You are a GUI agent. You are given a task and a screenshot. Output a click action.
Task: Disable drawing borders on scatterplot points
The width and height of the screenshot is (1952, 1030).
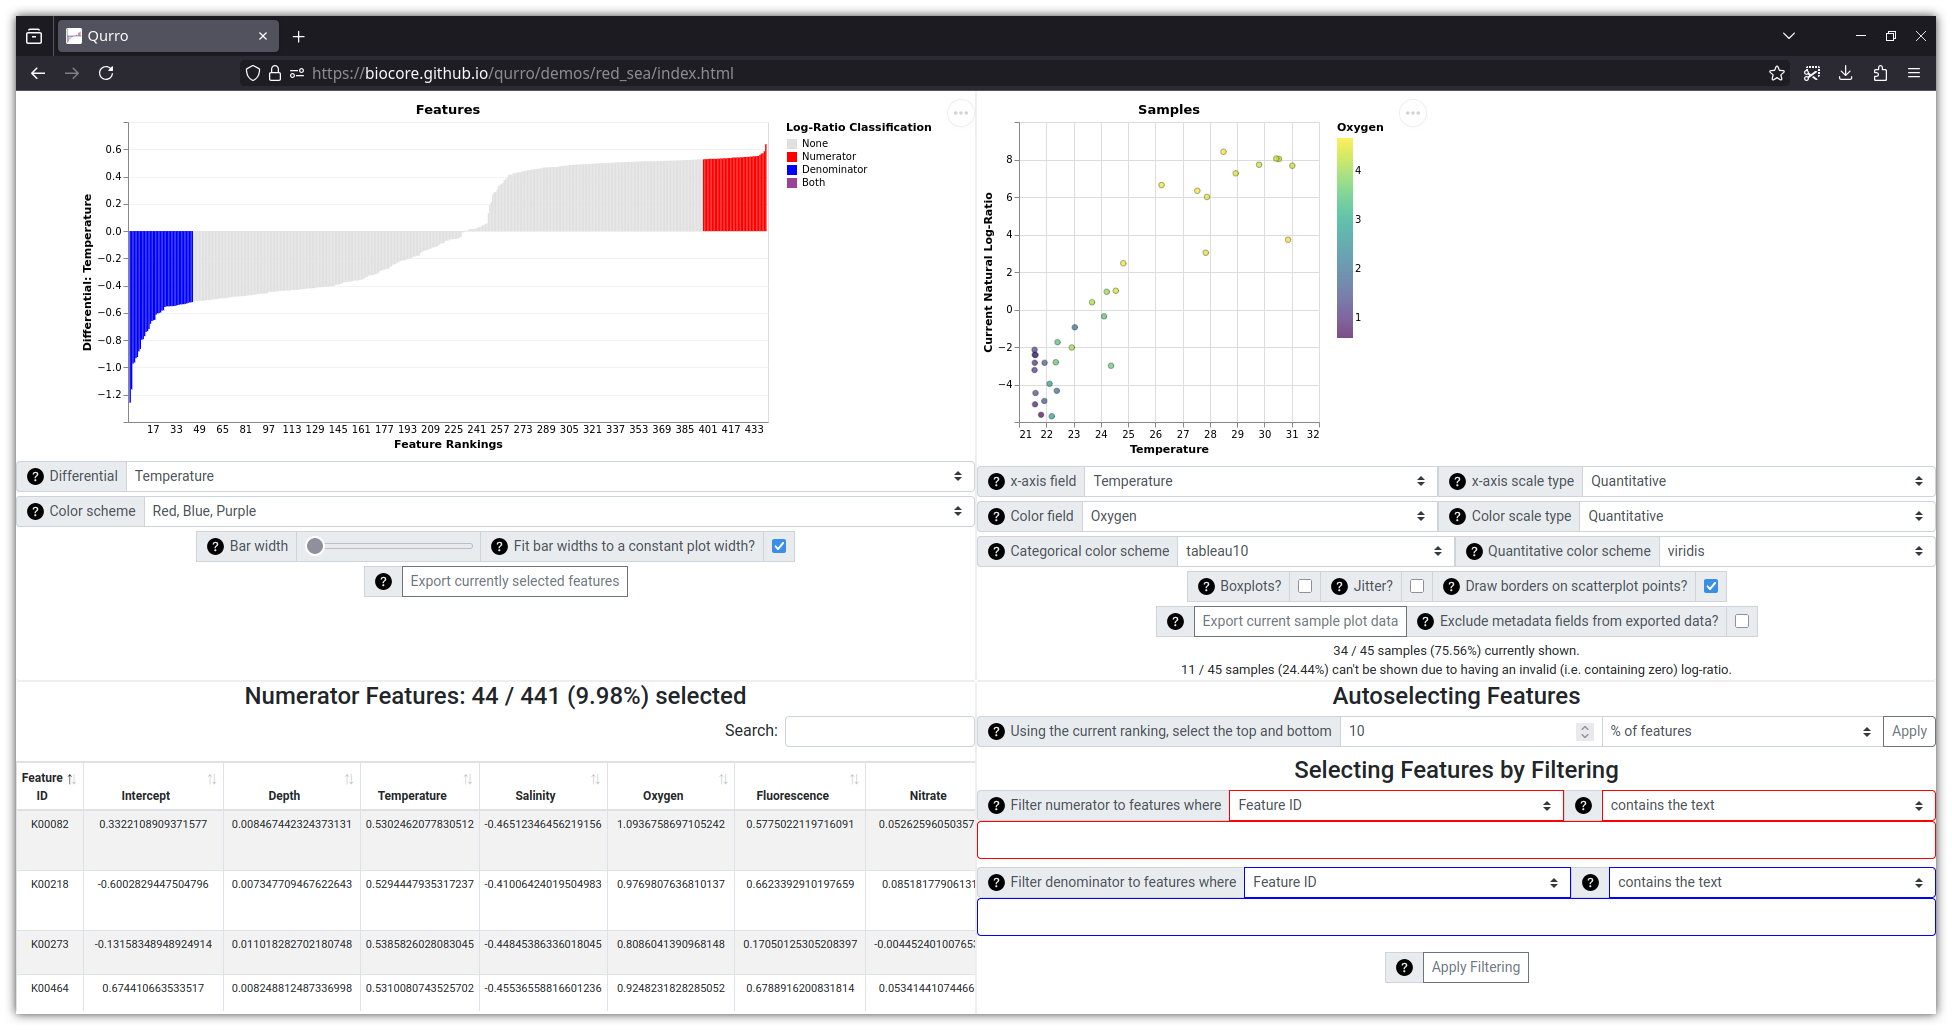pyautogui.click(x=1710, y=586)
